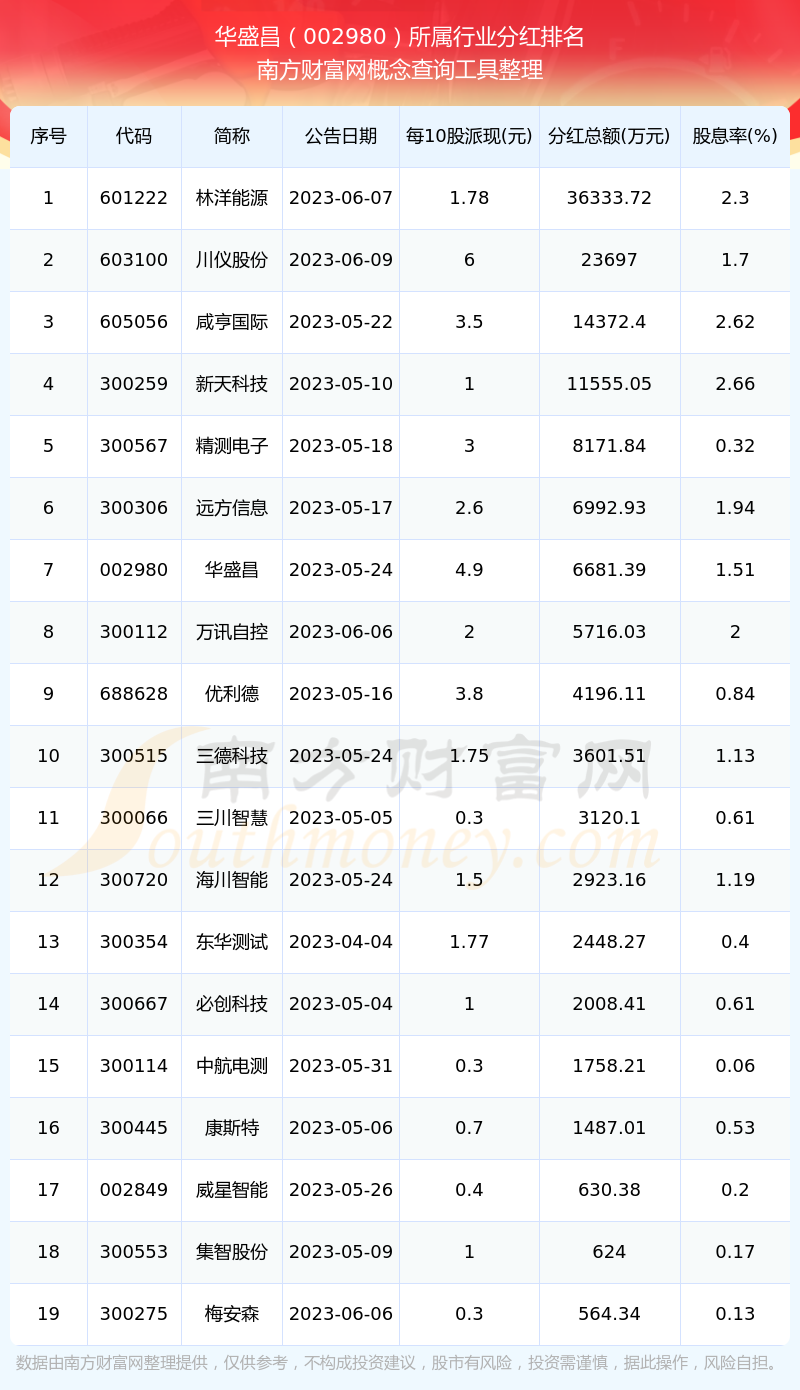This screenshot has height=1390, width=800.
Task: Select the 公告日期 column header
Action: (341, 136)
